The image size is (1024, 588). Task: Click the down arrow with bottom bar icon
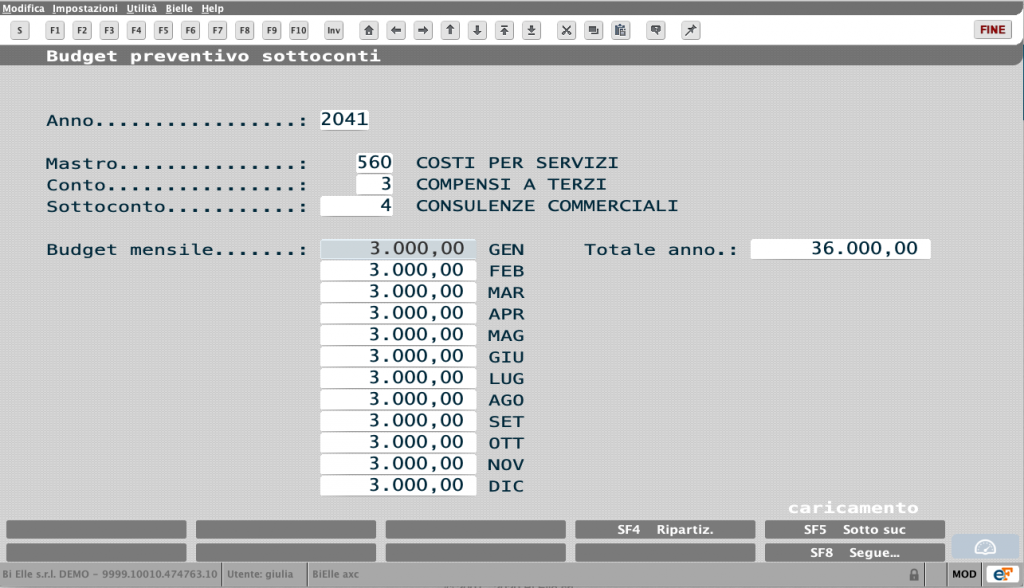coord(532,30)
